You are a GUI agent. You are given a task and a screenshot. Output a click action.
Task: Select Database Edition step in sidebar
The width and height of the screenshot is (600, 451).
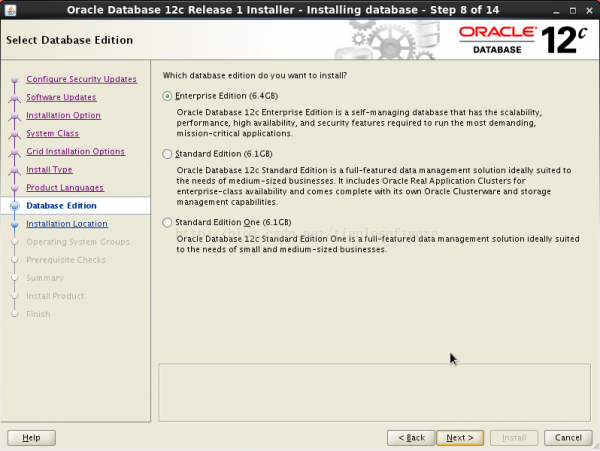click(x=61, y=206)
